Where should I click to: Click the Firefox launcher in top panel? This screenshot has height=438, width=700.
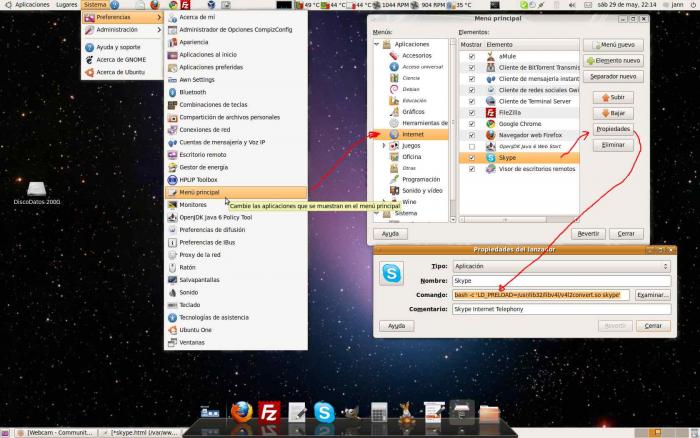coord(155,5)
